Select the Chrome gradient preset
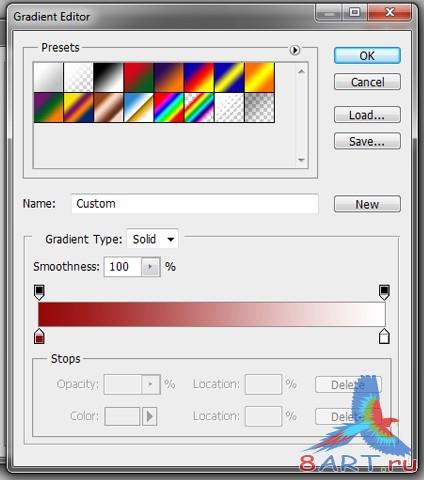 tap(139, 108)
